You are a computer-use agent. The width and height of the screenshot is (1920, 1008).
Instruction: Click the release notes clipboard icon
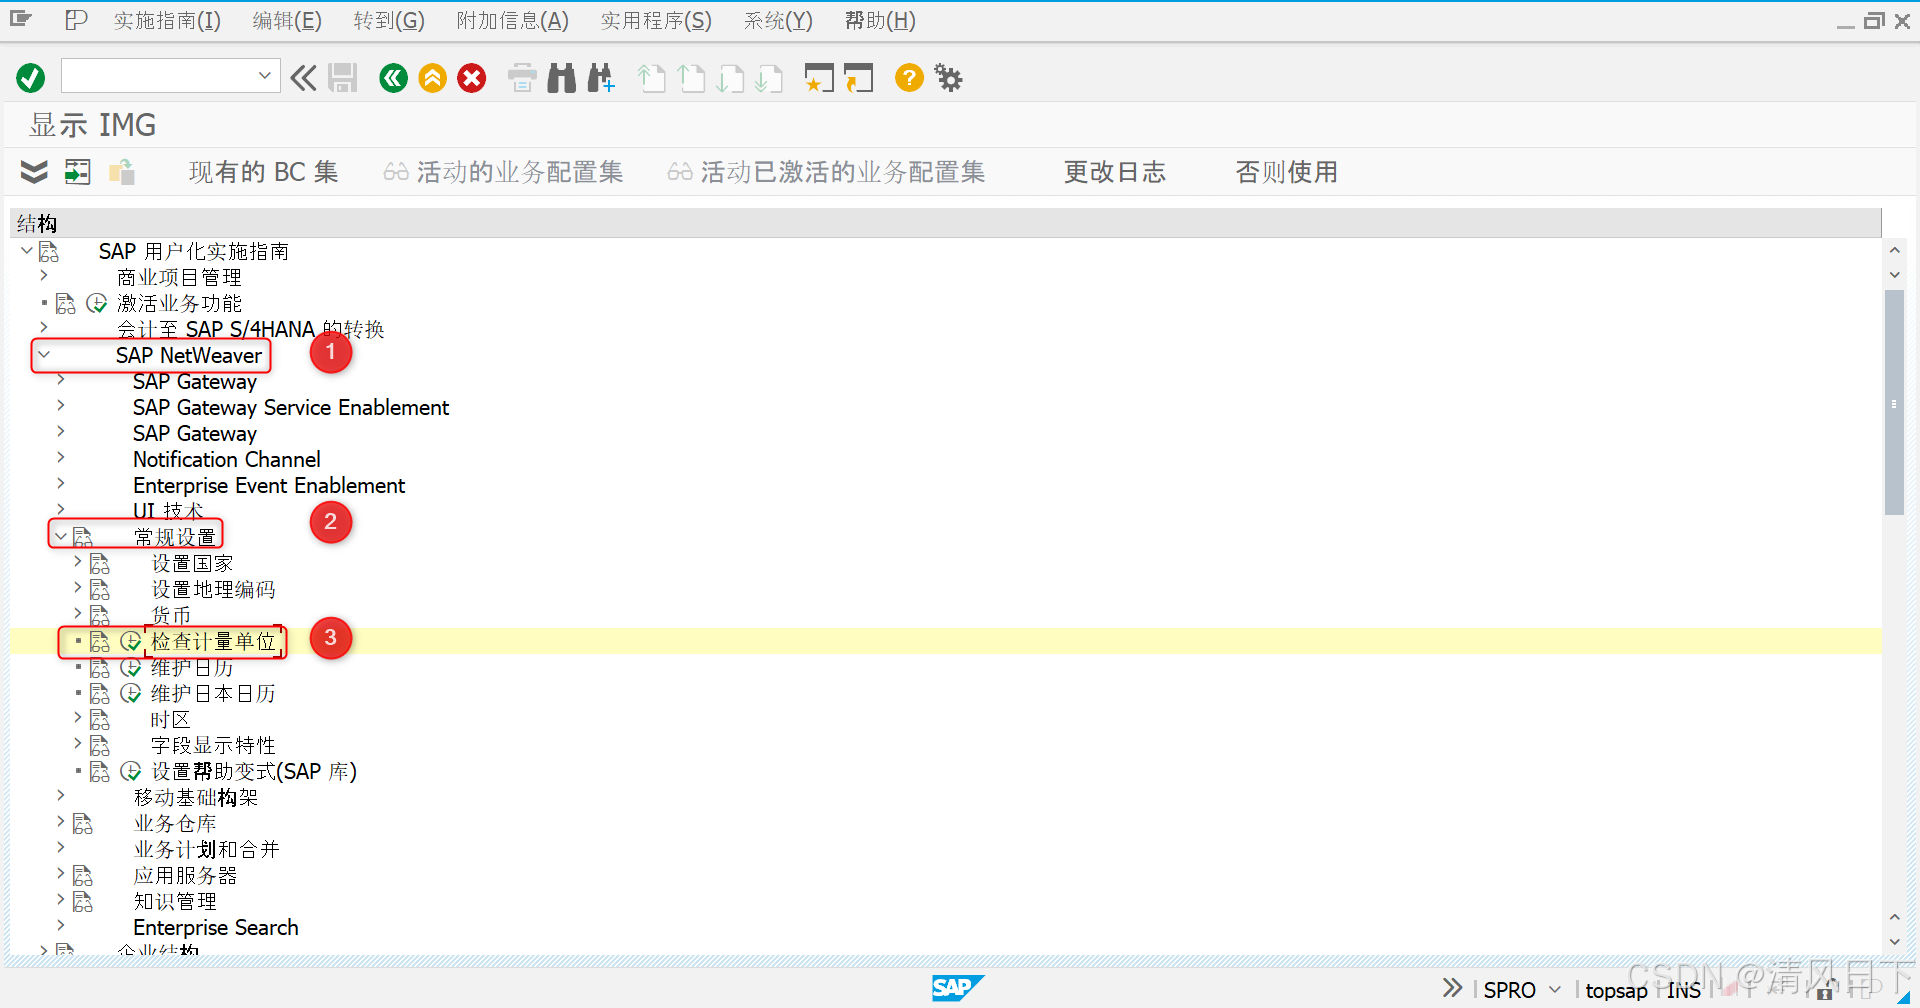(x=122, y=172)
